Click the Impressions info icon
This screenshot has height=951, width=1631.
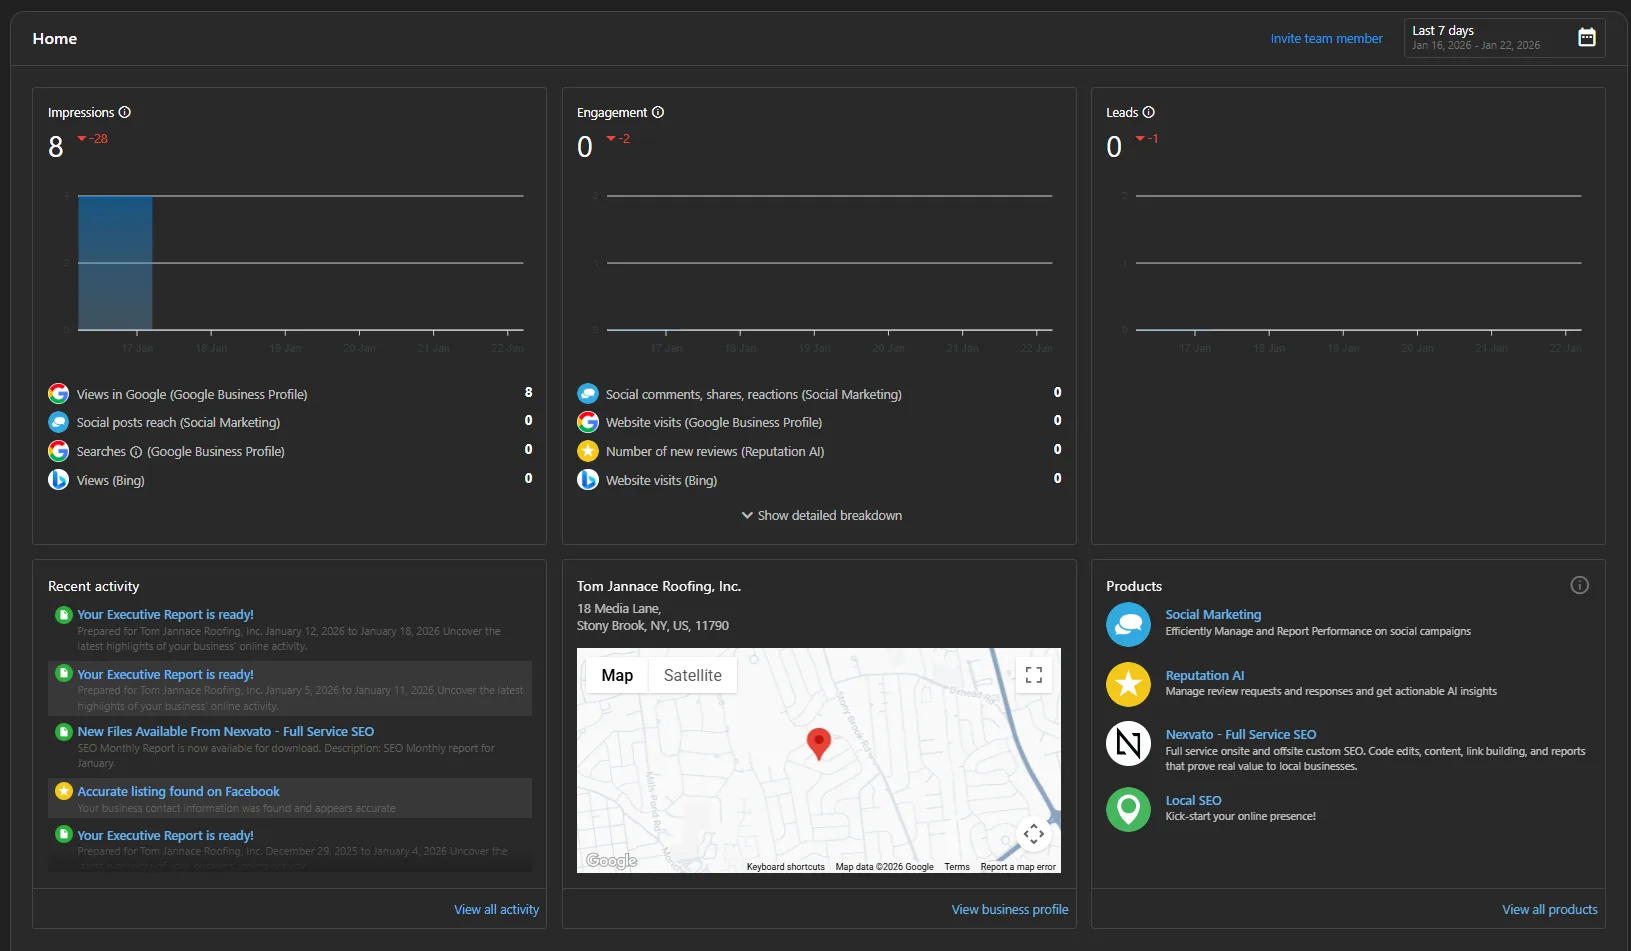[x=124, y=112]
